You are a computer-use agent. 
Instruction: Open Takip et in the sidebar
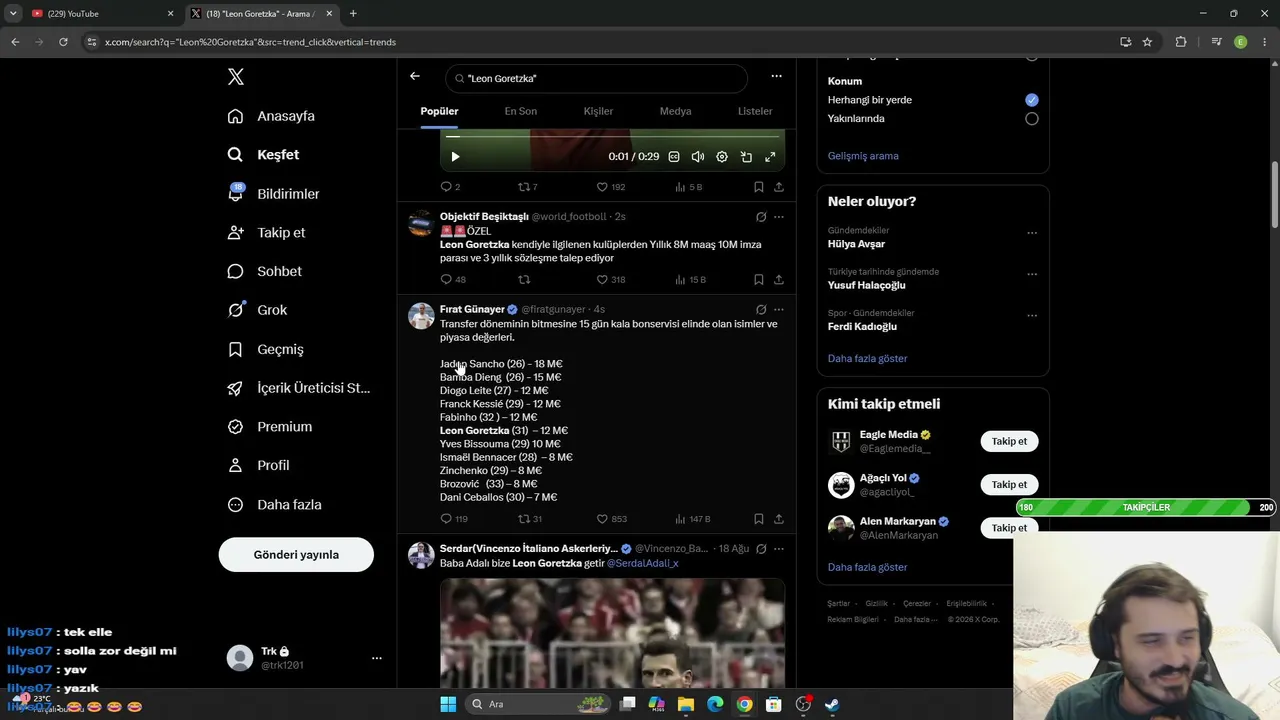coord(266,233)
